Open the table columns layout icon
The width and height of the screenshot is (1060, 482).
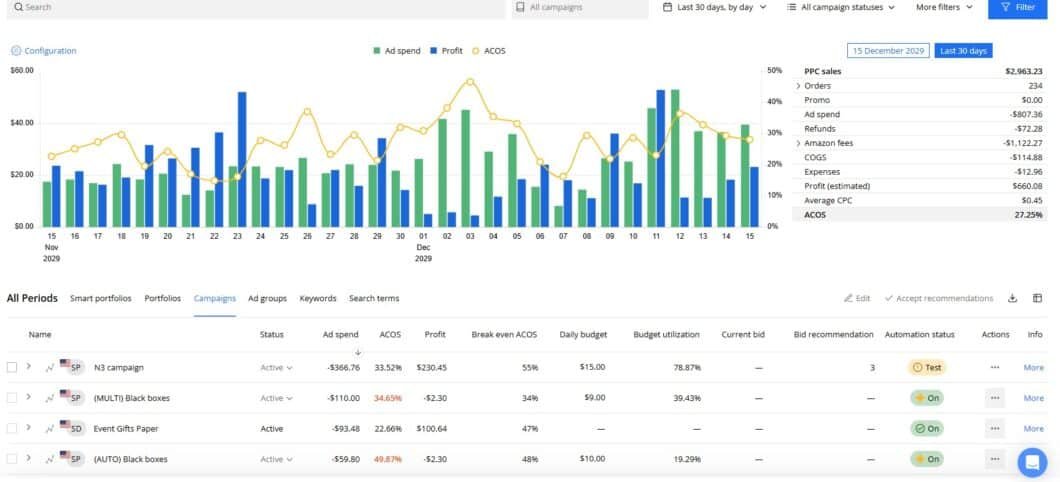[1037, 298]
